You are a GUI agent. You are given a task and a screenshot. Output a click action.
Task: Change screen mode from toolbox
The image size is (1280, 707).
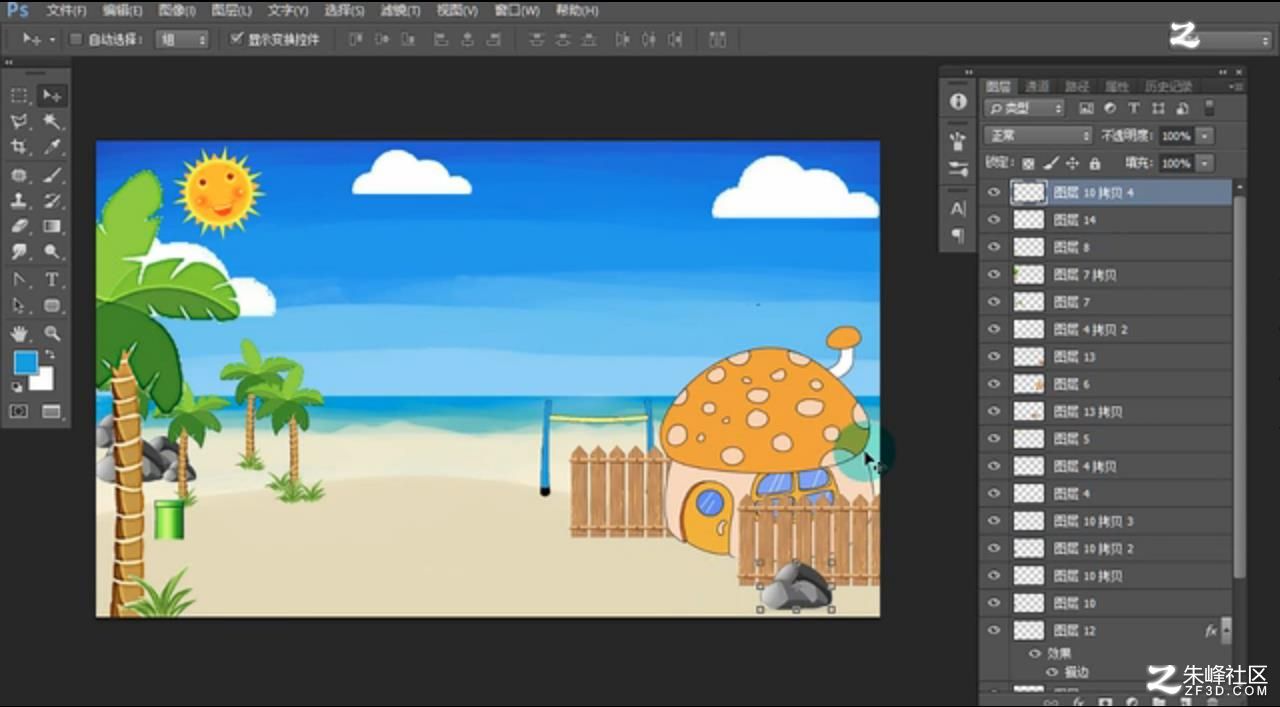pos(52,411)
